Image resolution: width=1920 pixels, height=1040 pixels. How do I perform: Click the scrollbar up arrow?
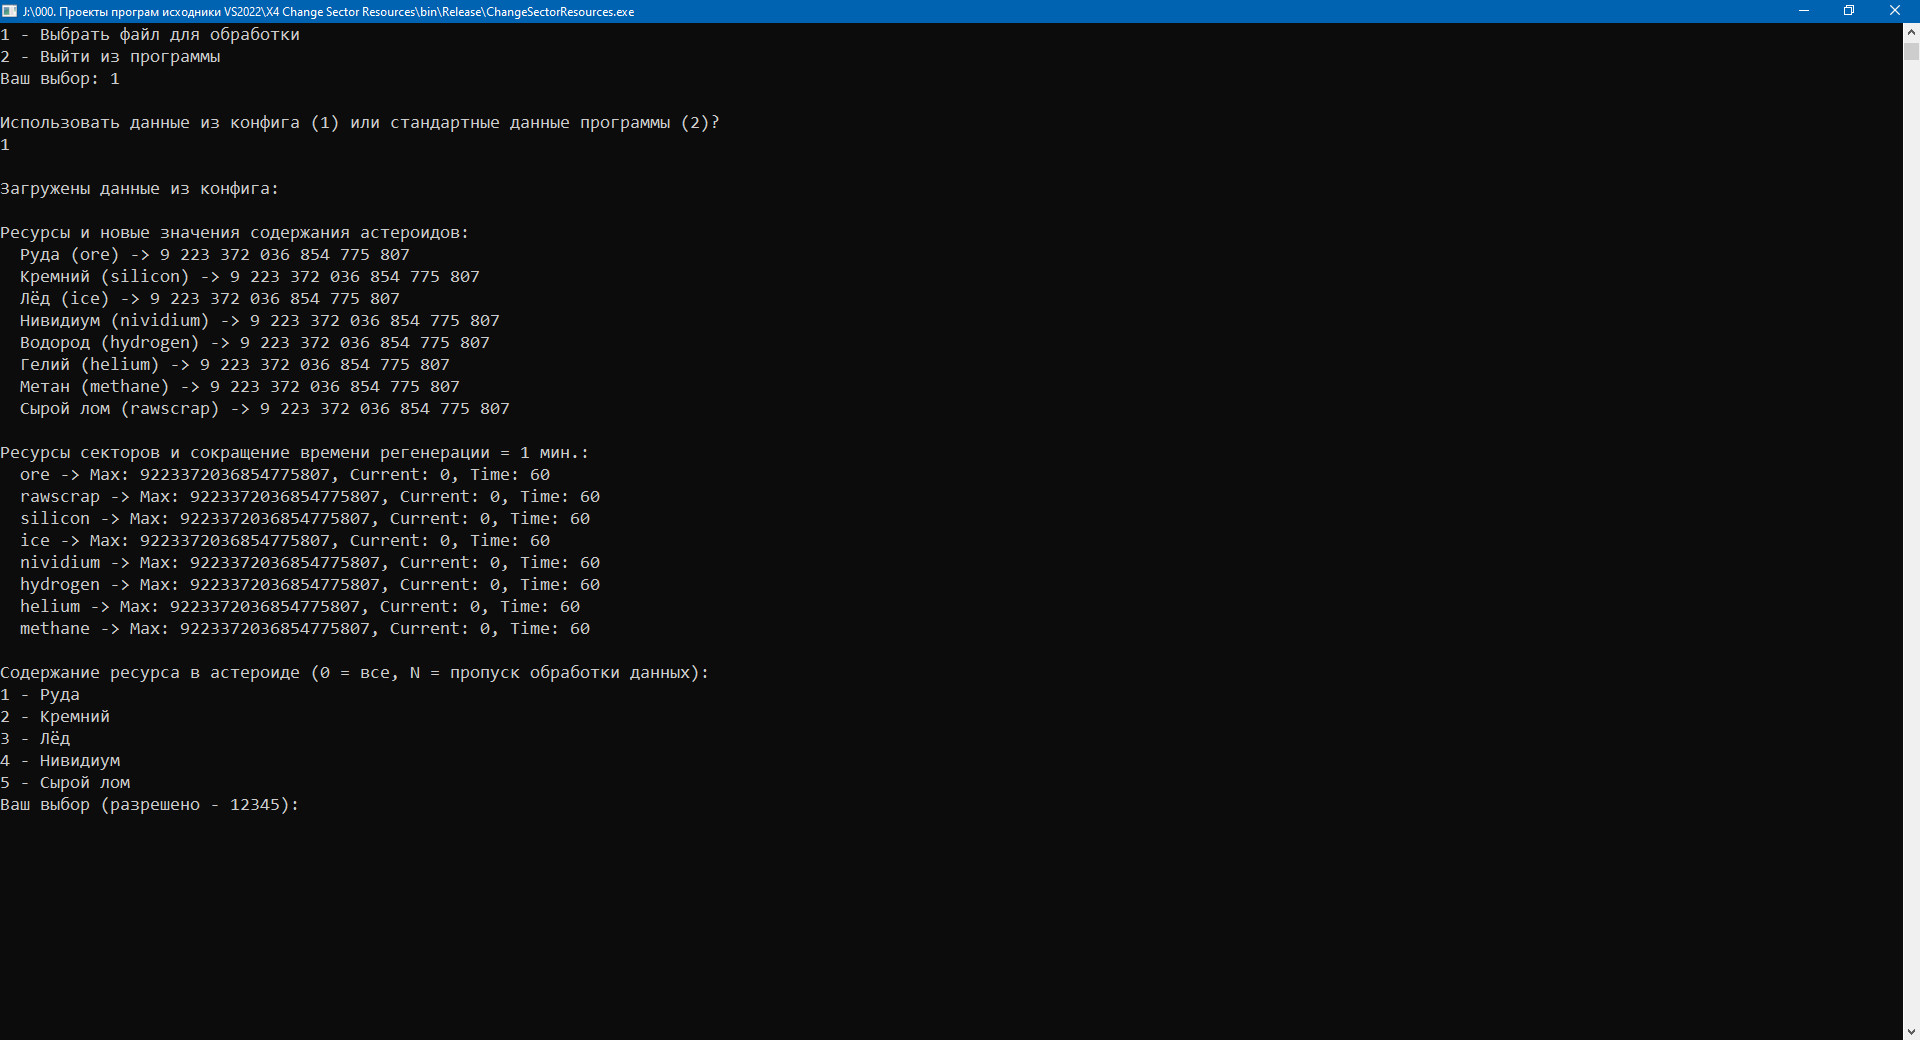coord(1911,32)
